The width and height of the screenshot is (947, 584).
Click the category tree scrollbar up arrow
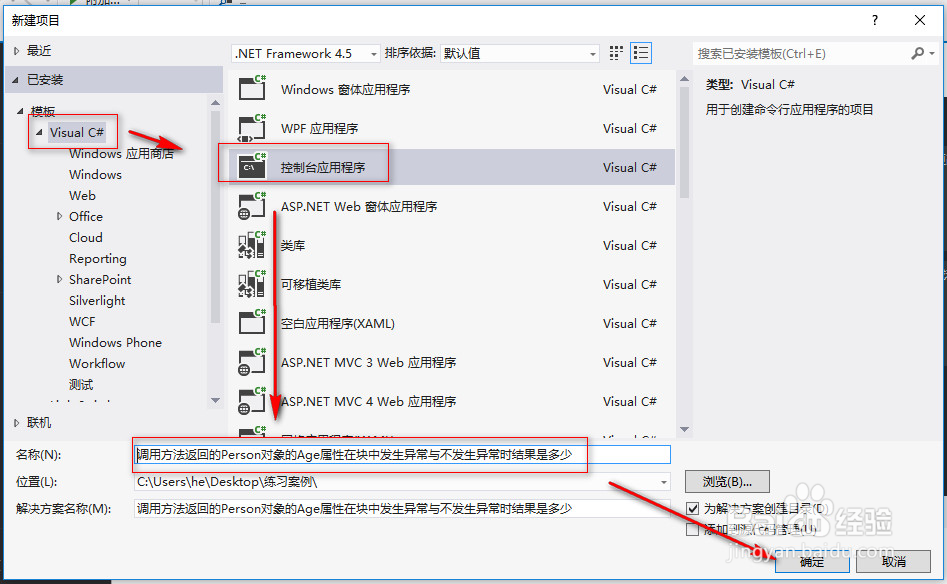216,103
